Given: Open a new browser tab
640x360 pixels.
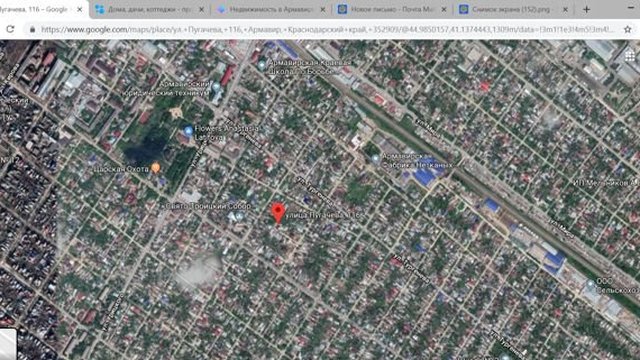Looking at the screenshot, I should click(587, 9).
